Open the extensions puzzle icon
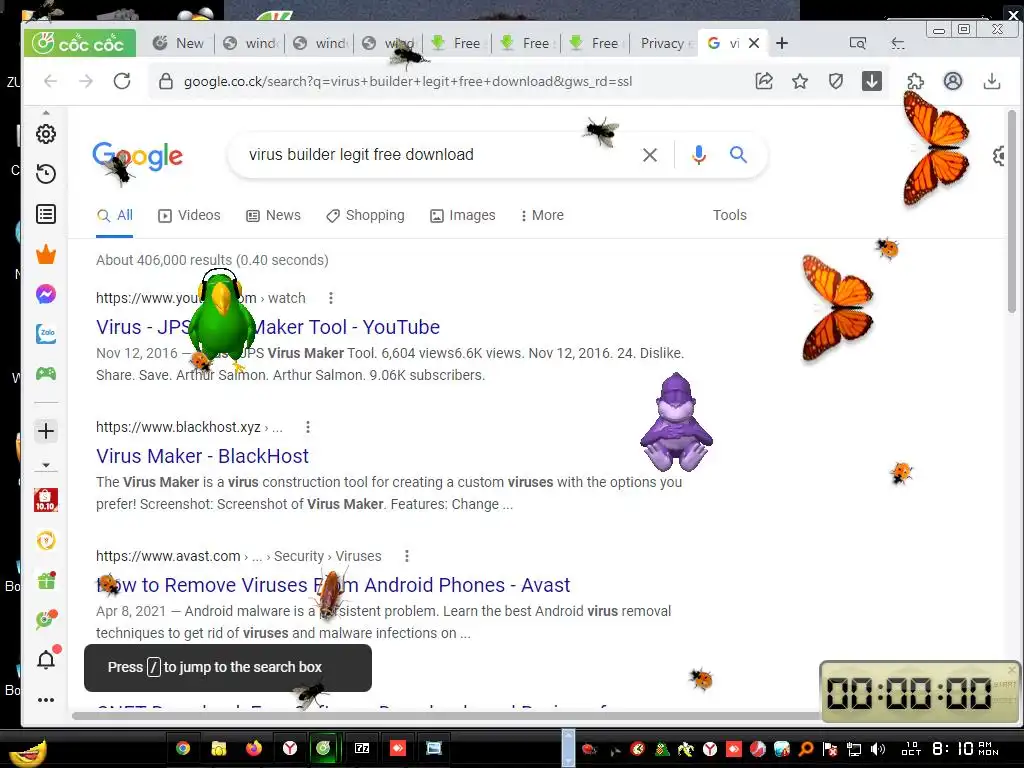This screenshot has height=768, width=1024. 916,81
